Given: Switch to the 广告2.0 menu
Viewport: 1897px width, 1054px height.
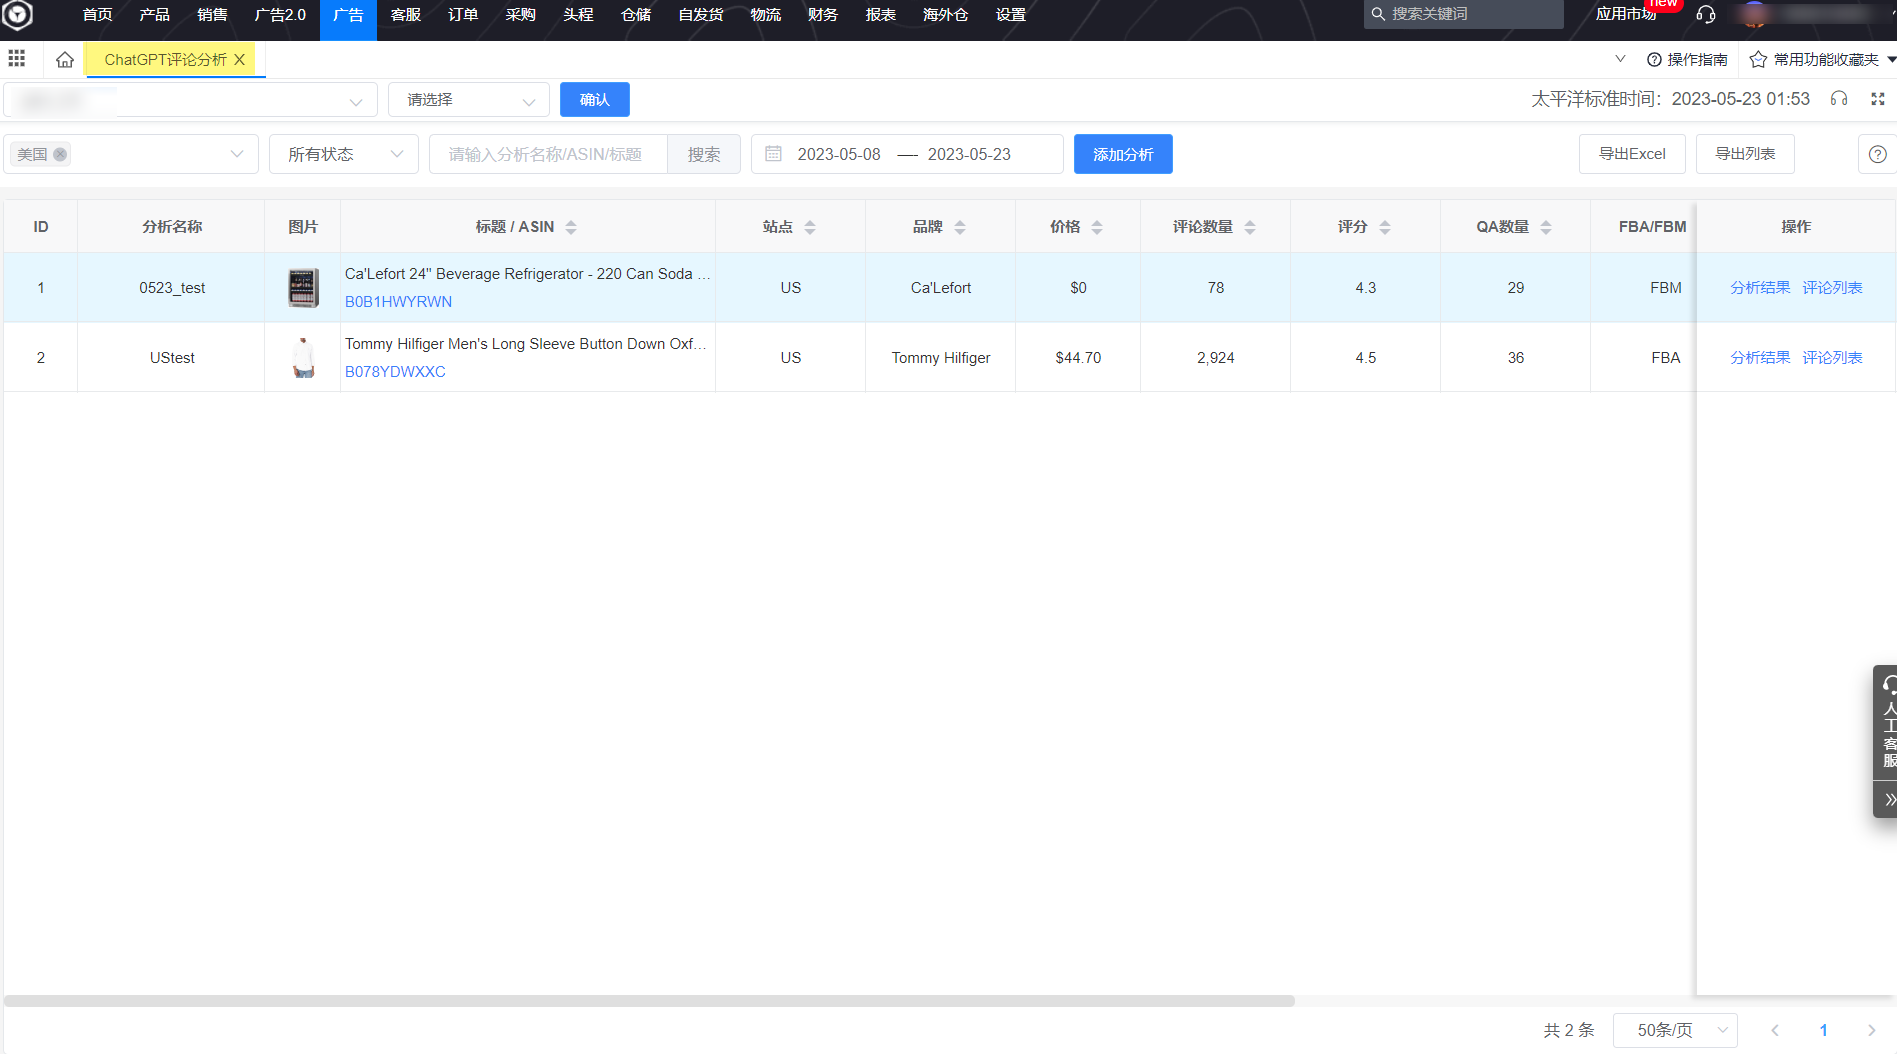Looking at the screenshot, I should (x=280, y=15).
